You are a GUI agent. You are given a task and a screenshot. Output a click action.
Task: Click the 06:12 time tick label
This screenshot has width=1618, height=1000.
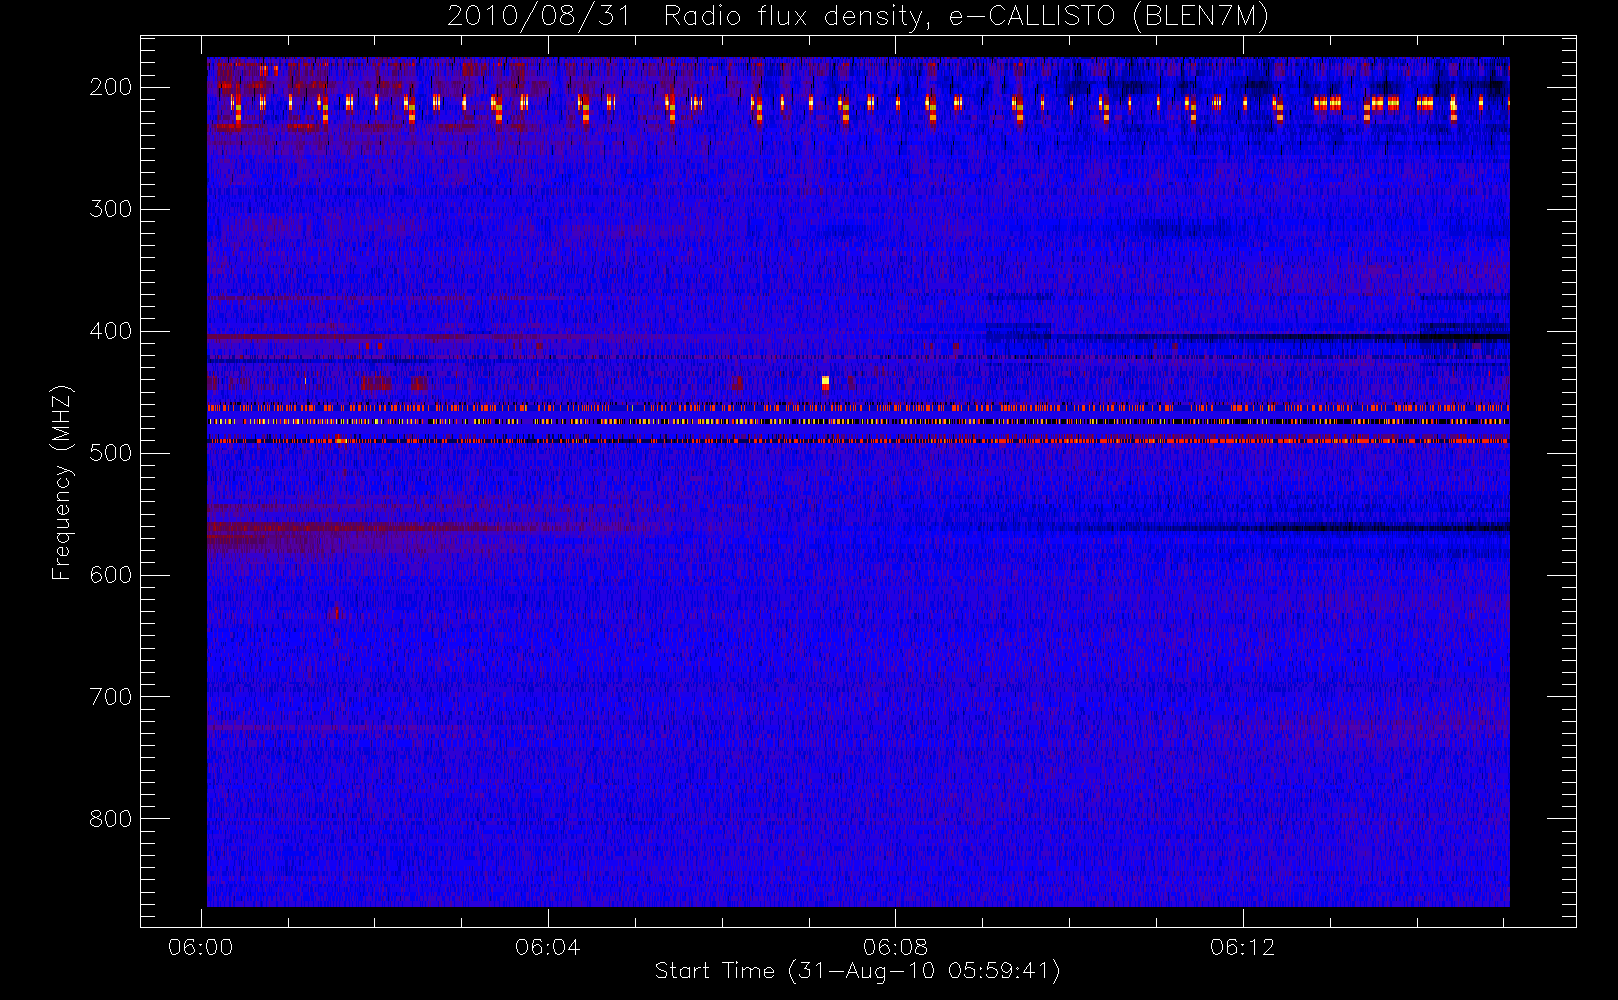[x=1242, y=947]
